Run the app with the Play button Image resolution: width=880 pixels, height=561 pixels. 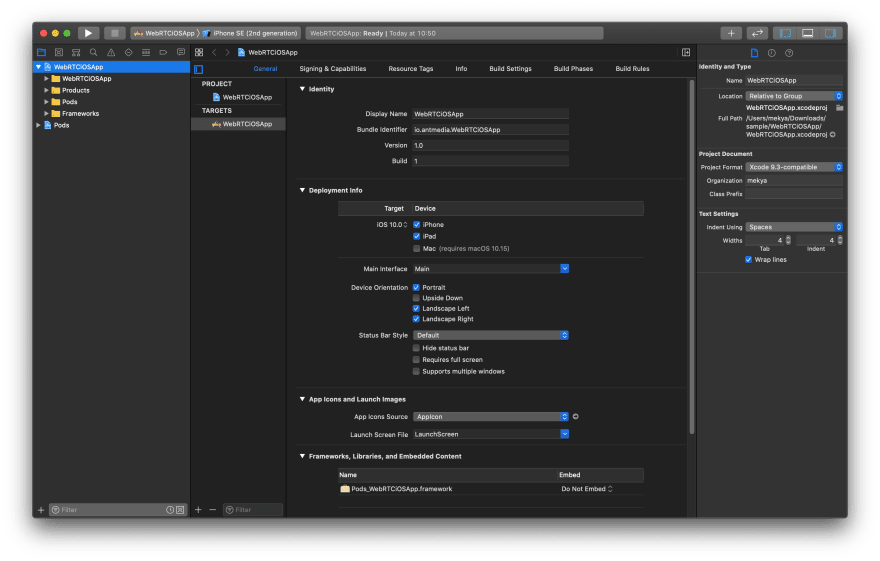tap(88, 33)
